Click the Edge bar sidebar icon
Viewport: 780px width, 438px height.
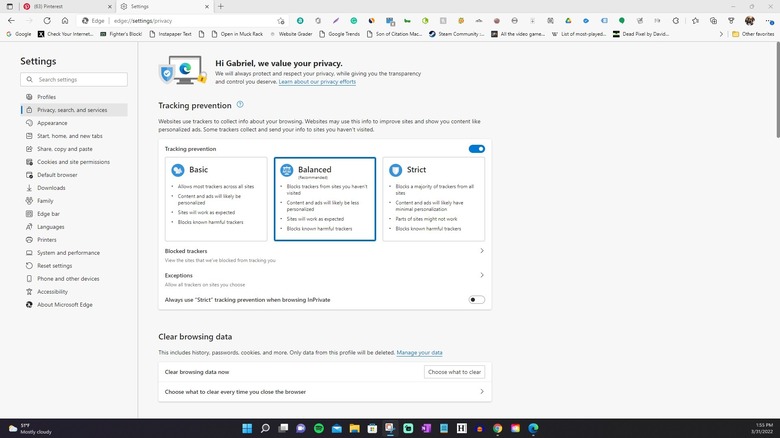pos(29,214)
